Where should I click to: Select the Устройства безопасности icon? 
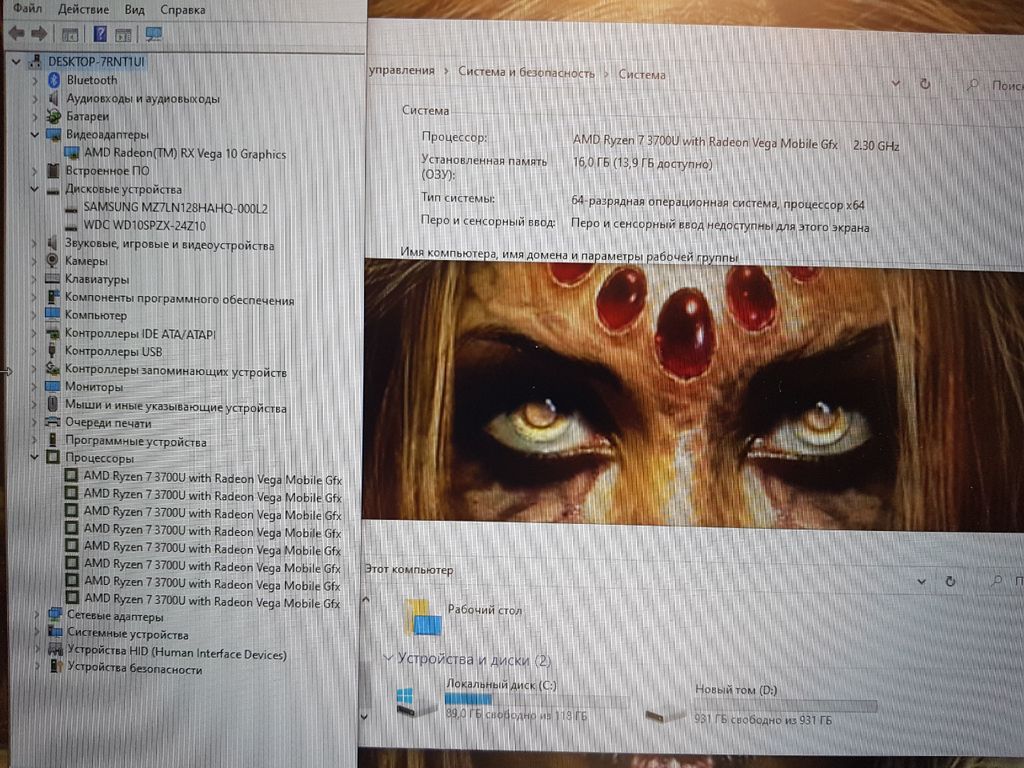coord(56,667)
